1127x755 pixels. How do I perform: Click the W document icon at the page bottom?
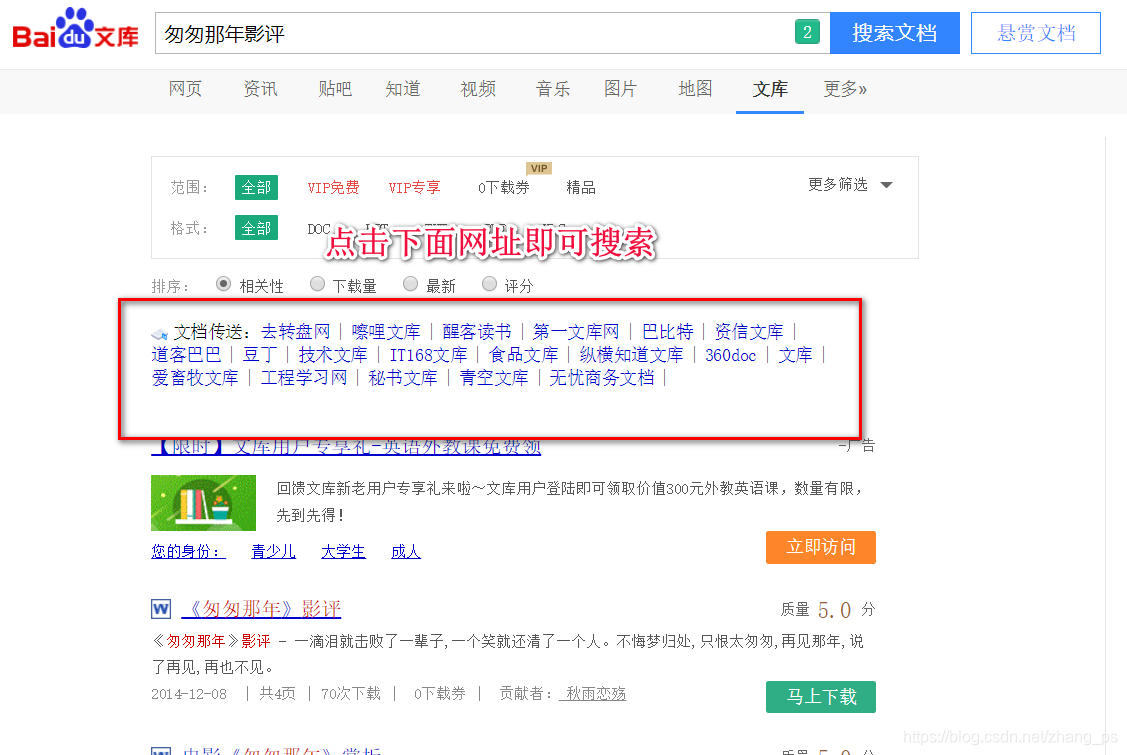coord(161,750)
